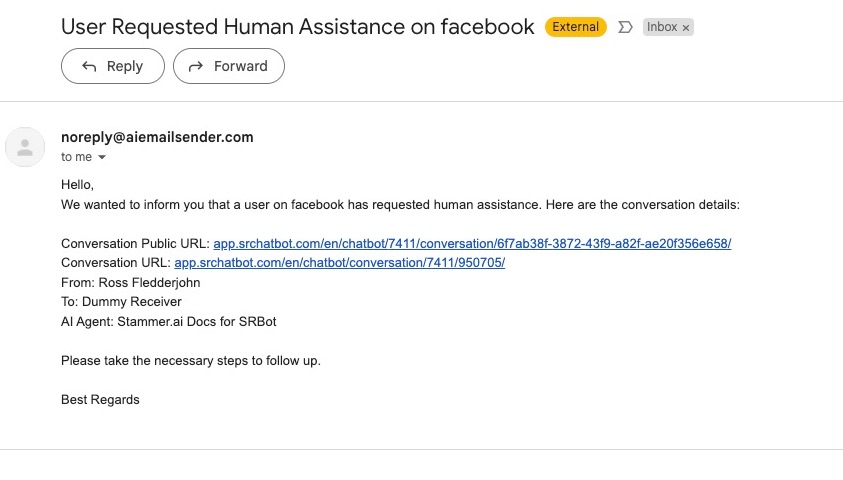Image resolution: width=843 pixels, height=480 pixels.
Task: Click the "AI Agent: Stammer.ai Docs" line
Action: point(169,321)
